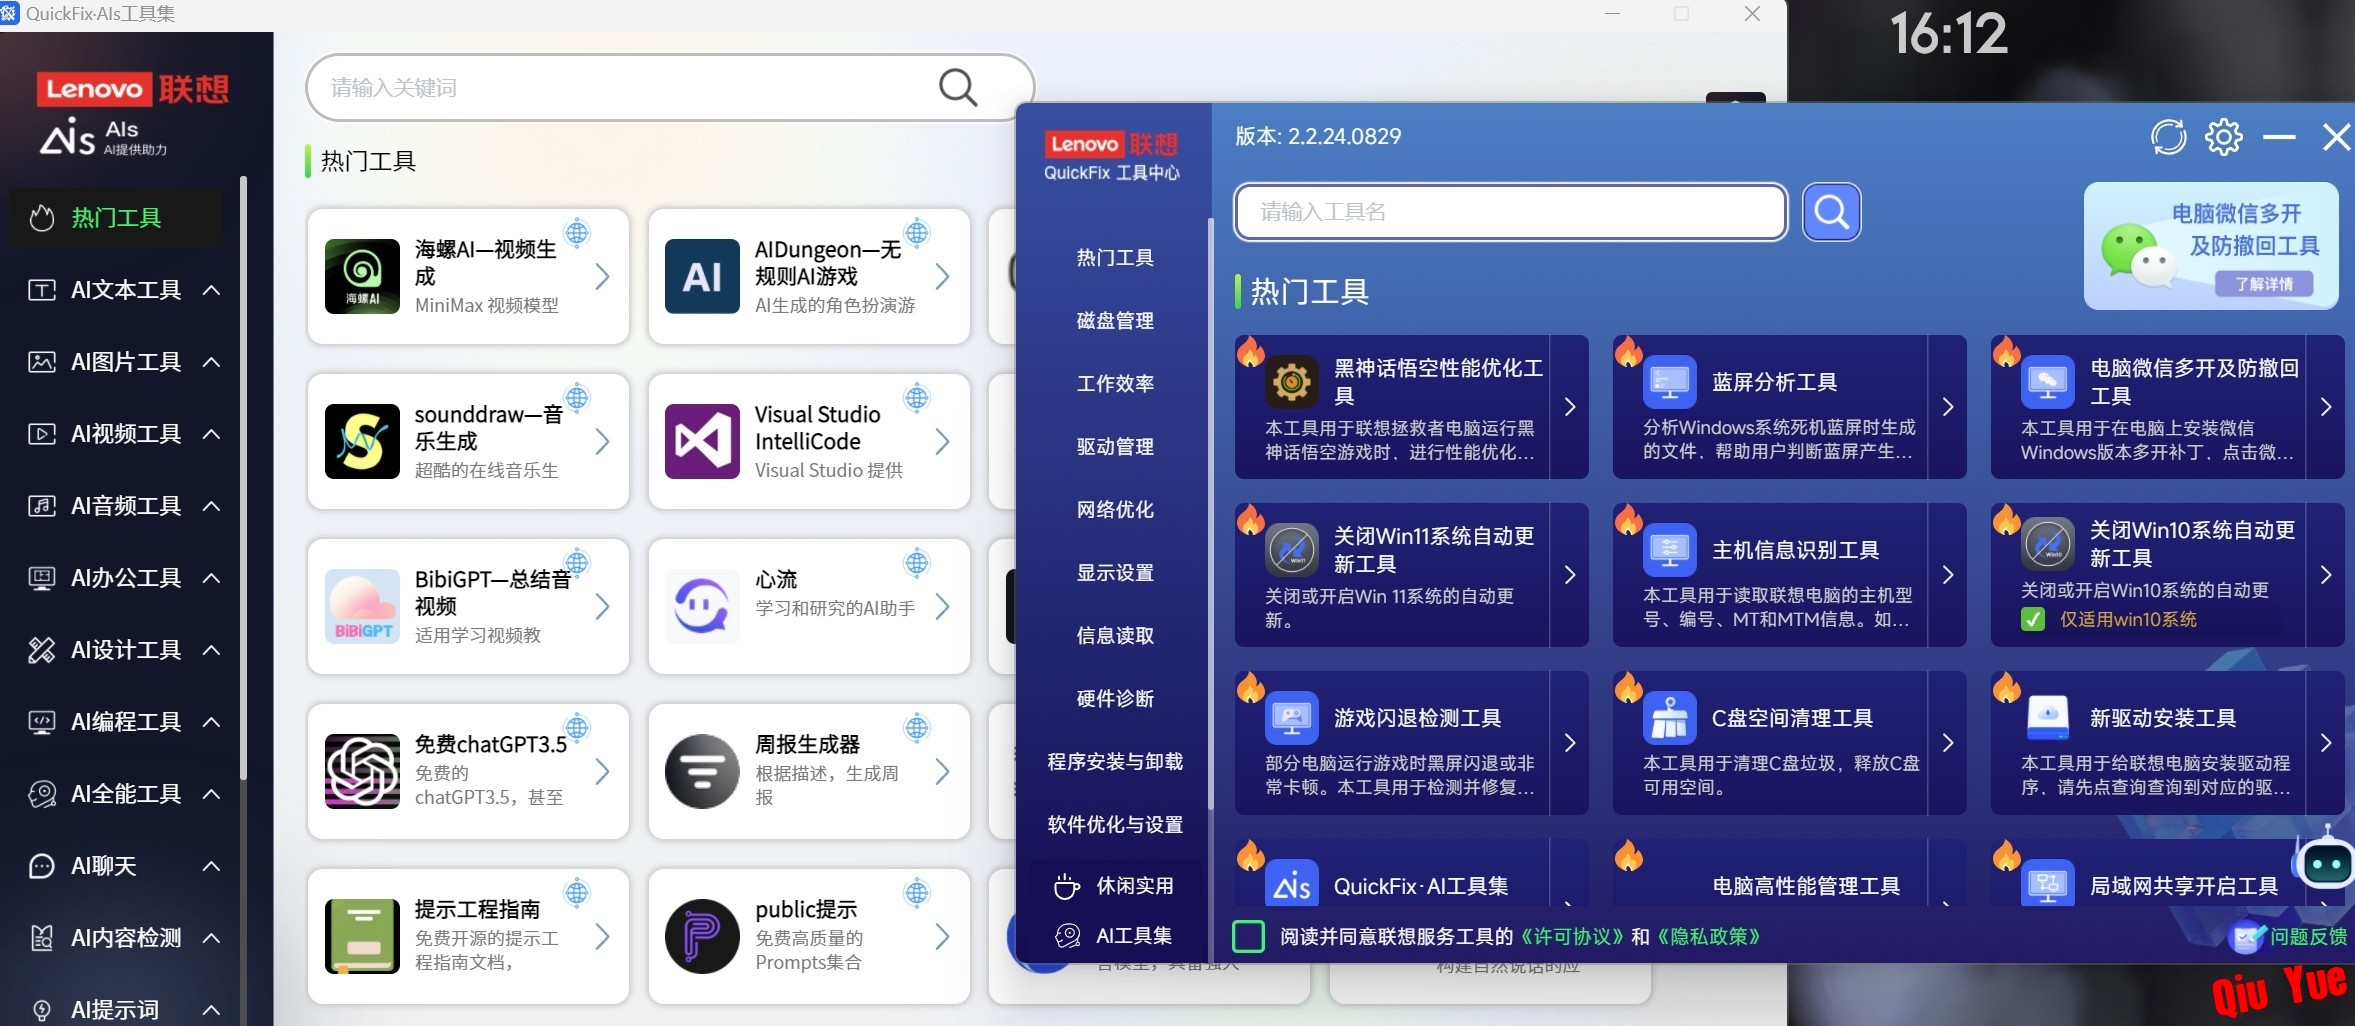Click 黑神话悟空性能优化工具 gear icon

click(1291, 381)
